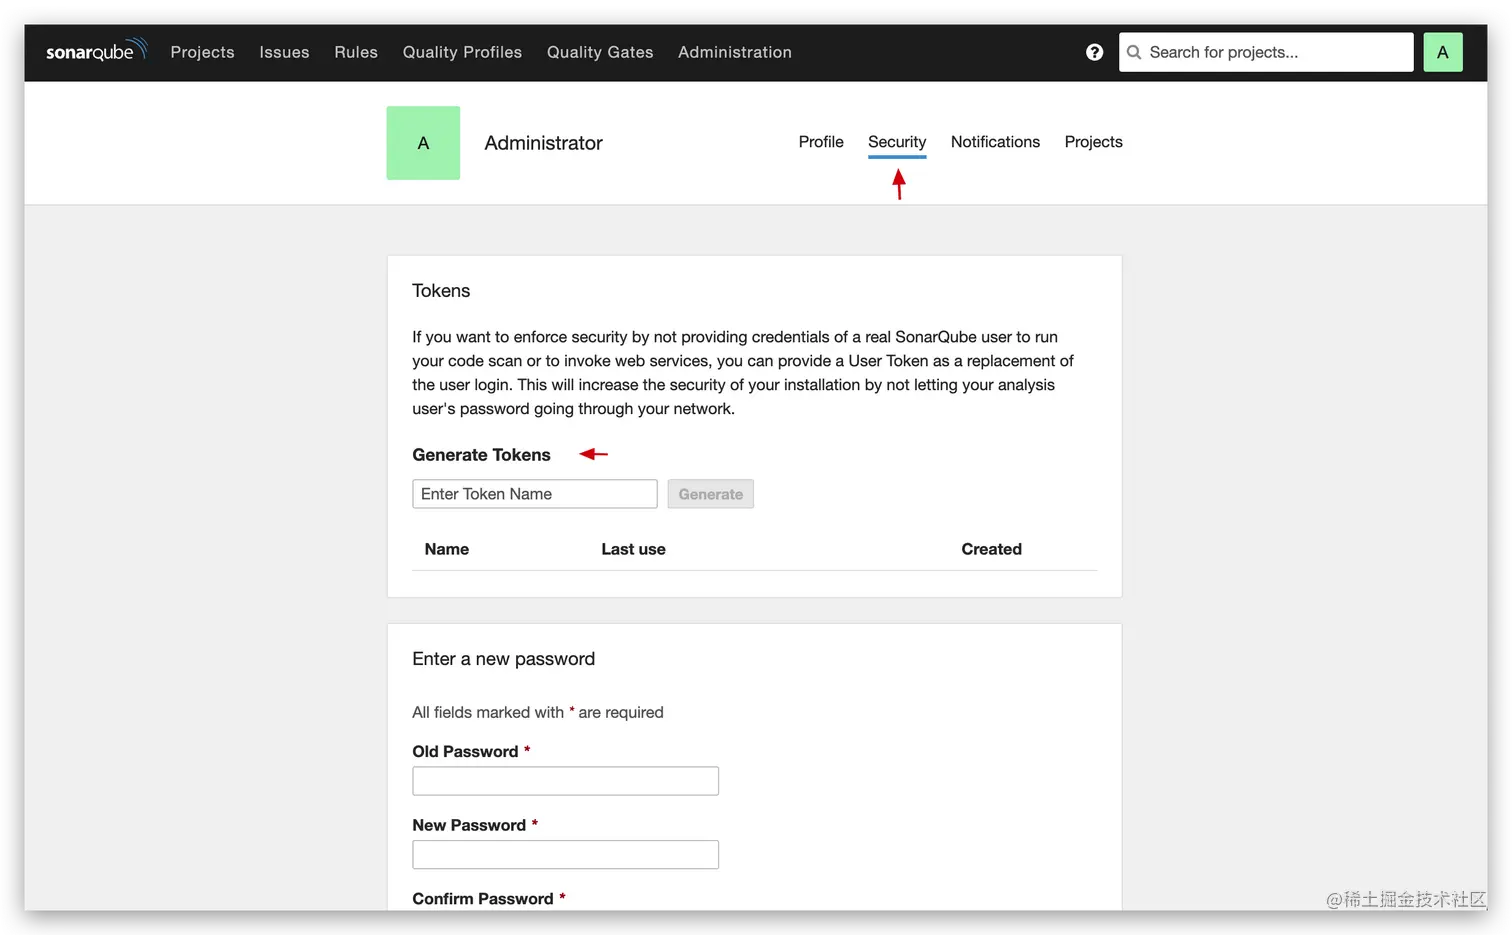The image size is (1512, 935).
Task: Click the Enter a new password heading
Action: (x=503, y=659)
